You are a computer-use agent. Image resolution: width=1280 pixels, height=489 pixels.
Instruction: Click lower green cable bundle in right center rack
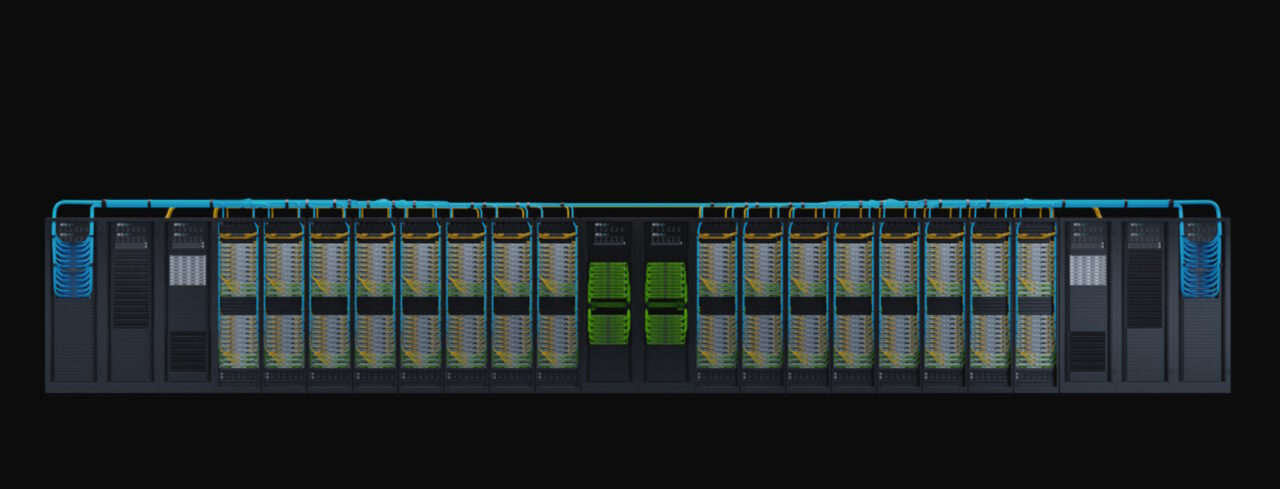pyautogui.click(x=665, y=326)
